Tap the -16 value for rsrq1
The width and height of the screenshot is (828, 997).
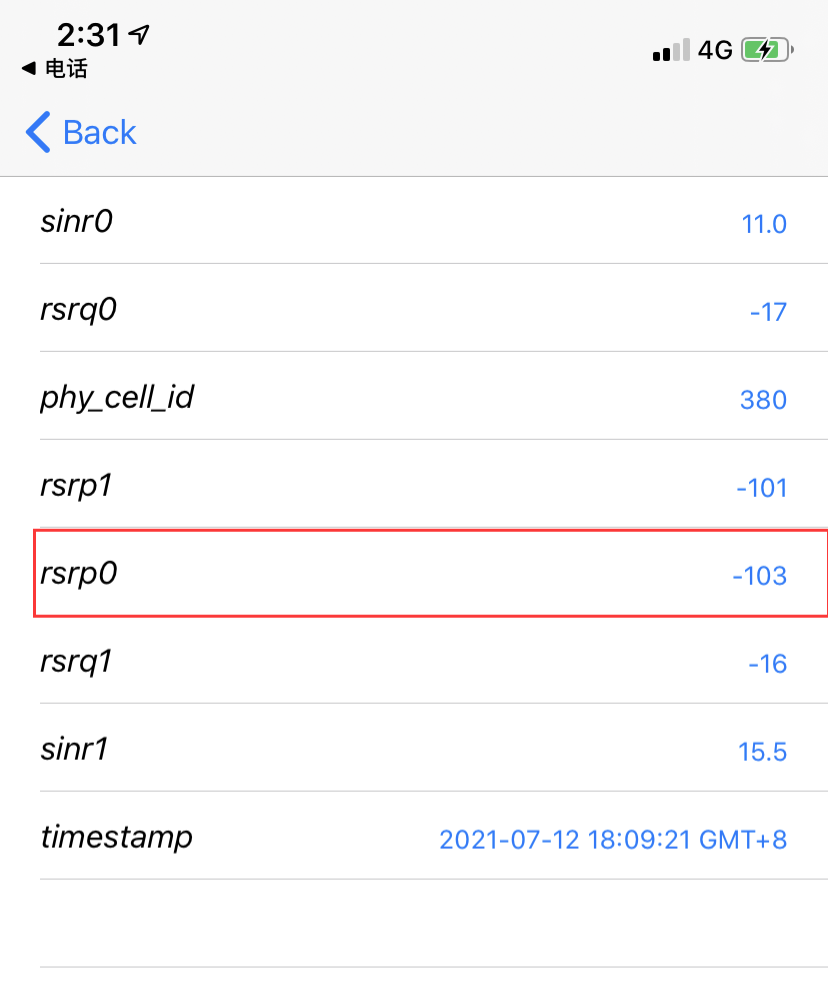[767, 664]
